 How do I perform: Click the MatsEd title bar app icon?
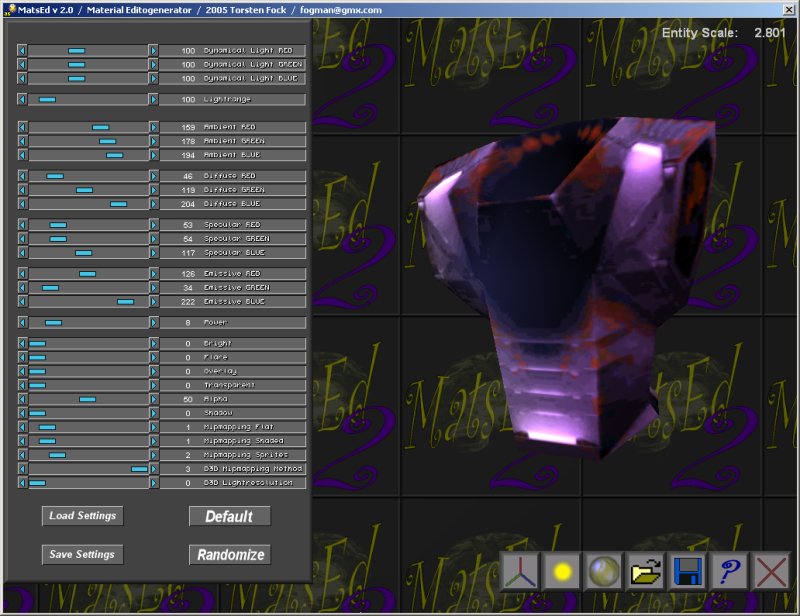pos(8,9)
